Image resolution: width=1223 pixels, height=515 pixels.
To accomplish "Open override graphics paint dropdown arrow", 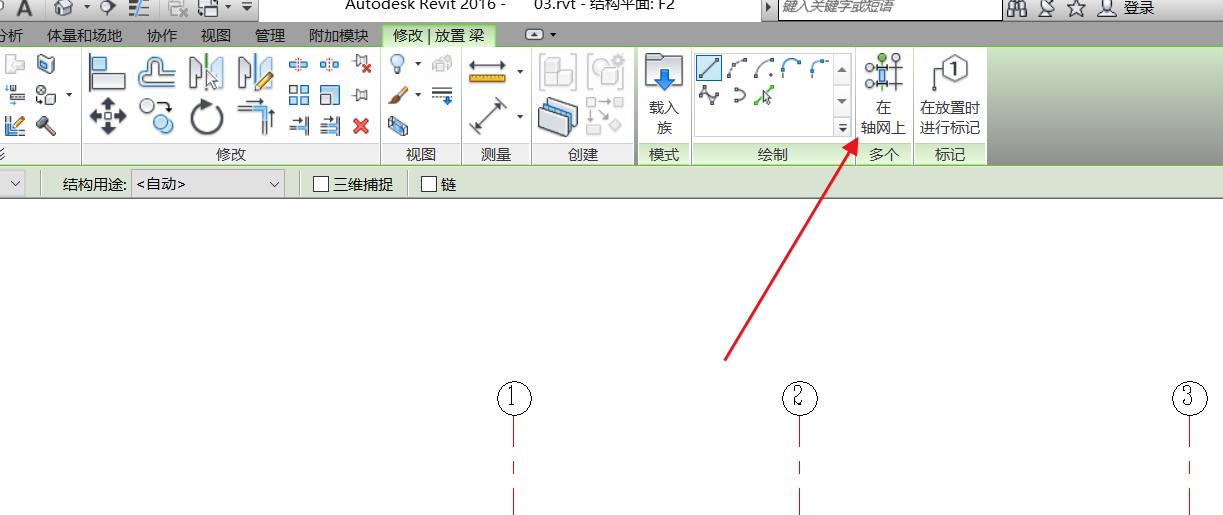I will (417, 96).
